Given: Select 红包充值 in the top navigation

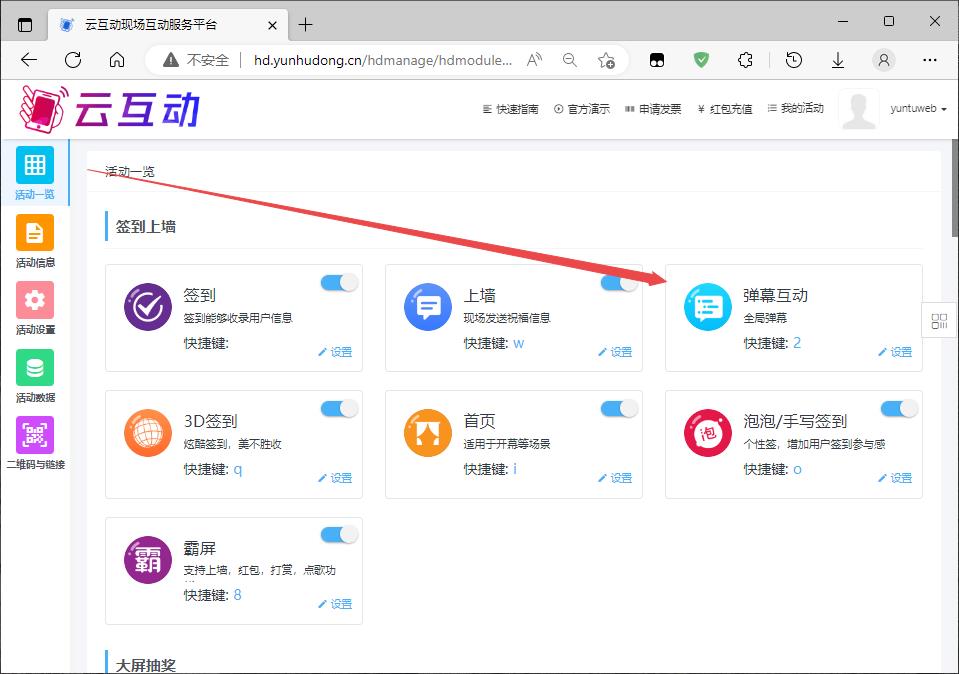Looking at the screenshot, I should [725, 109].
